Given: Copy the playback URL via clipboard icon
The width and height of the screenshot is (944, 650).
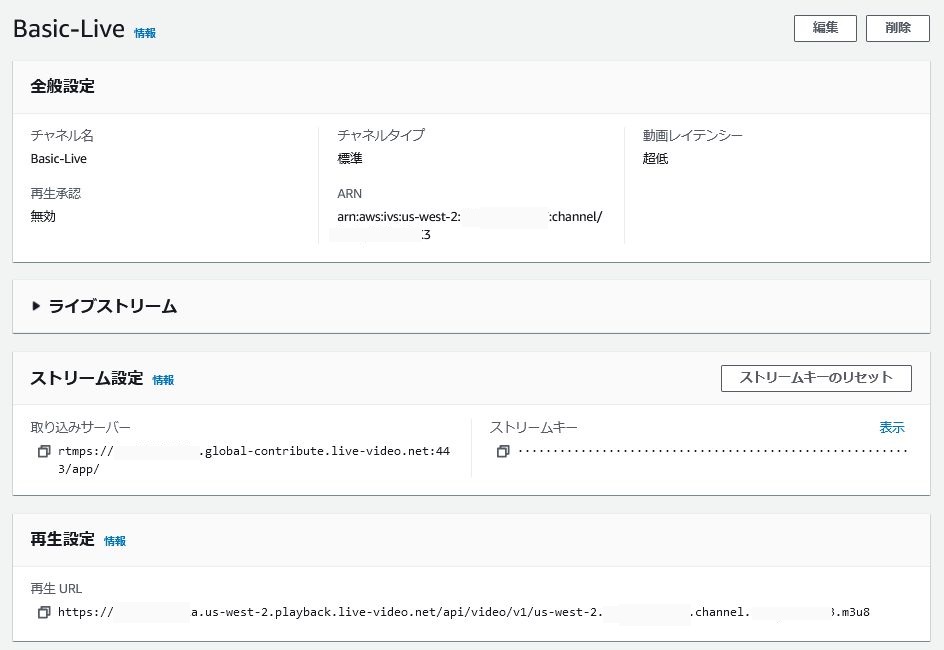Looking at the screenshot, I should [42, 612].
